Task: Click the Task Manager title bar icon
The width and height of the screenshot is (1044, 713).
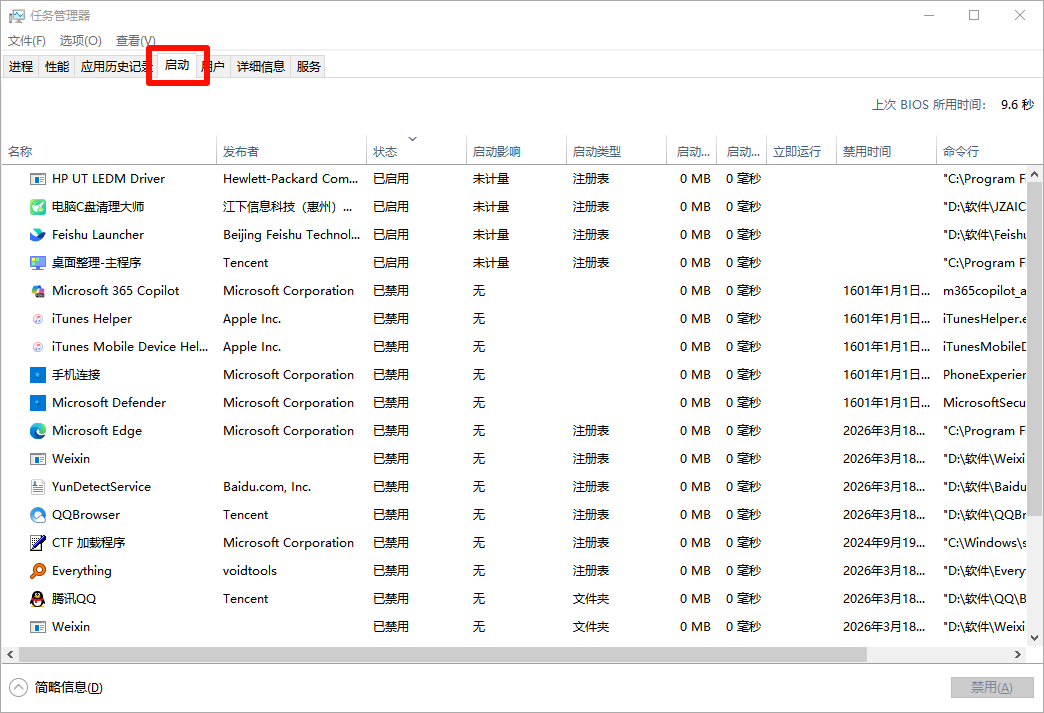Action: pyautogui.click(x=17, y=15)
